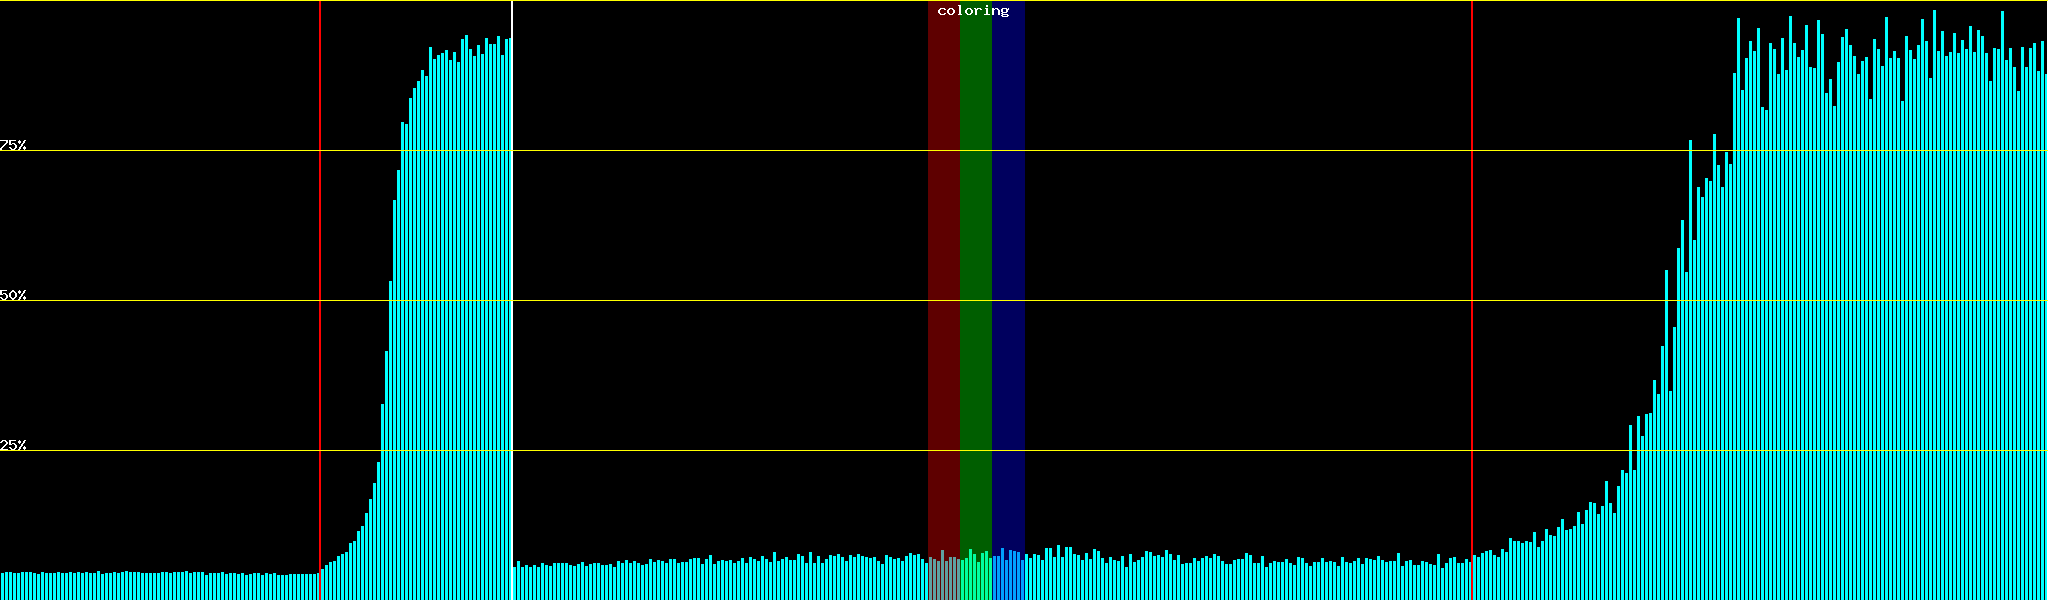This screenshot has height=600, width=2048.
Task: Click the 75% axis label
Action: [13, 145]
